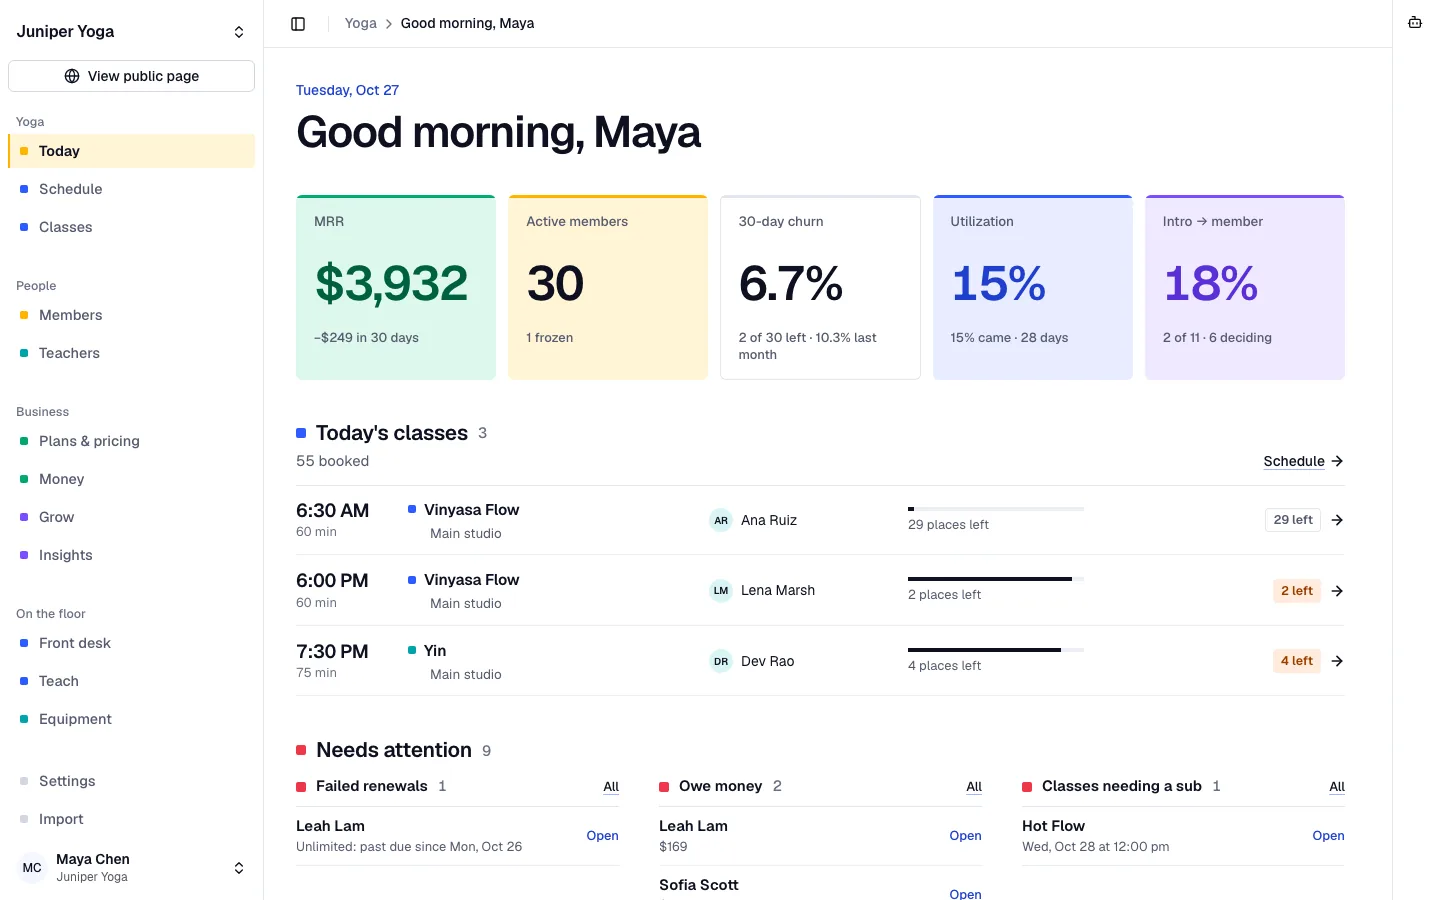Viewport: 1440px width, 900px height.
Task: Open Settings in the sidebar
Action: (131, 781)
